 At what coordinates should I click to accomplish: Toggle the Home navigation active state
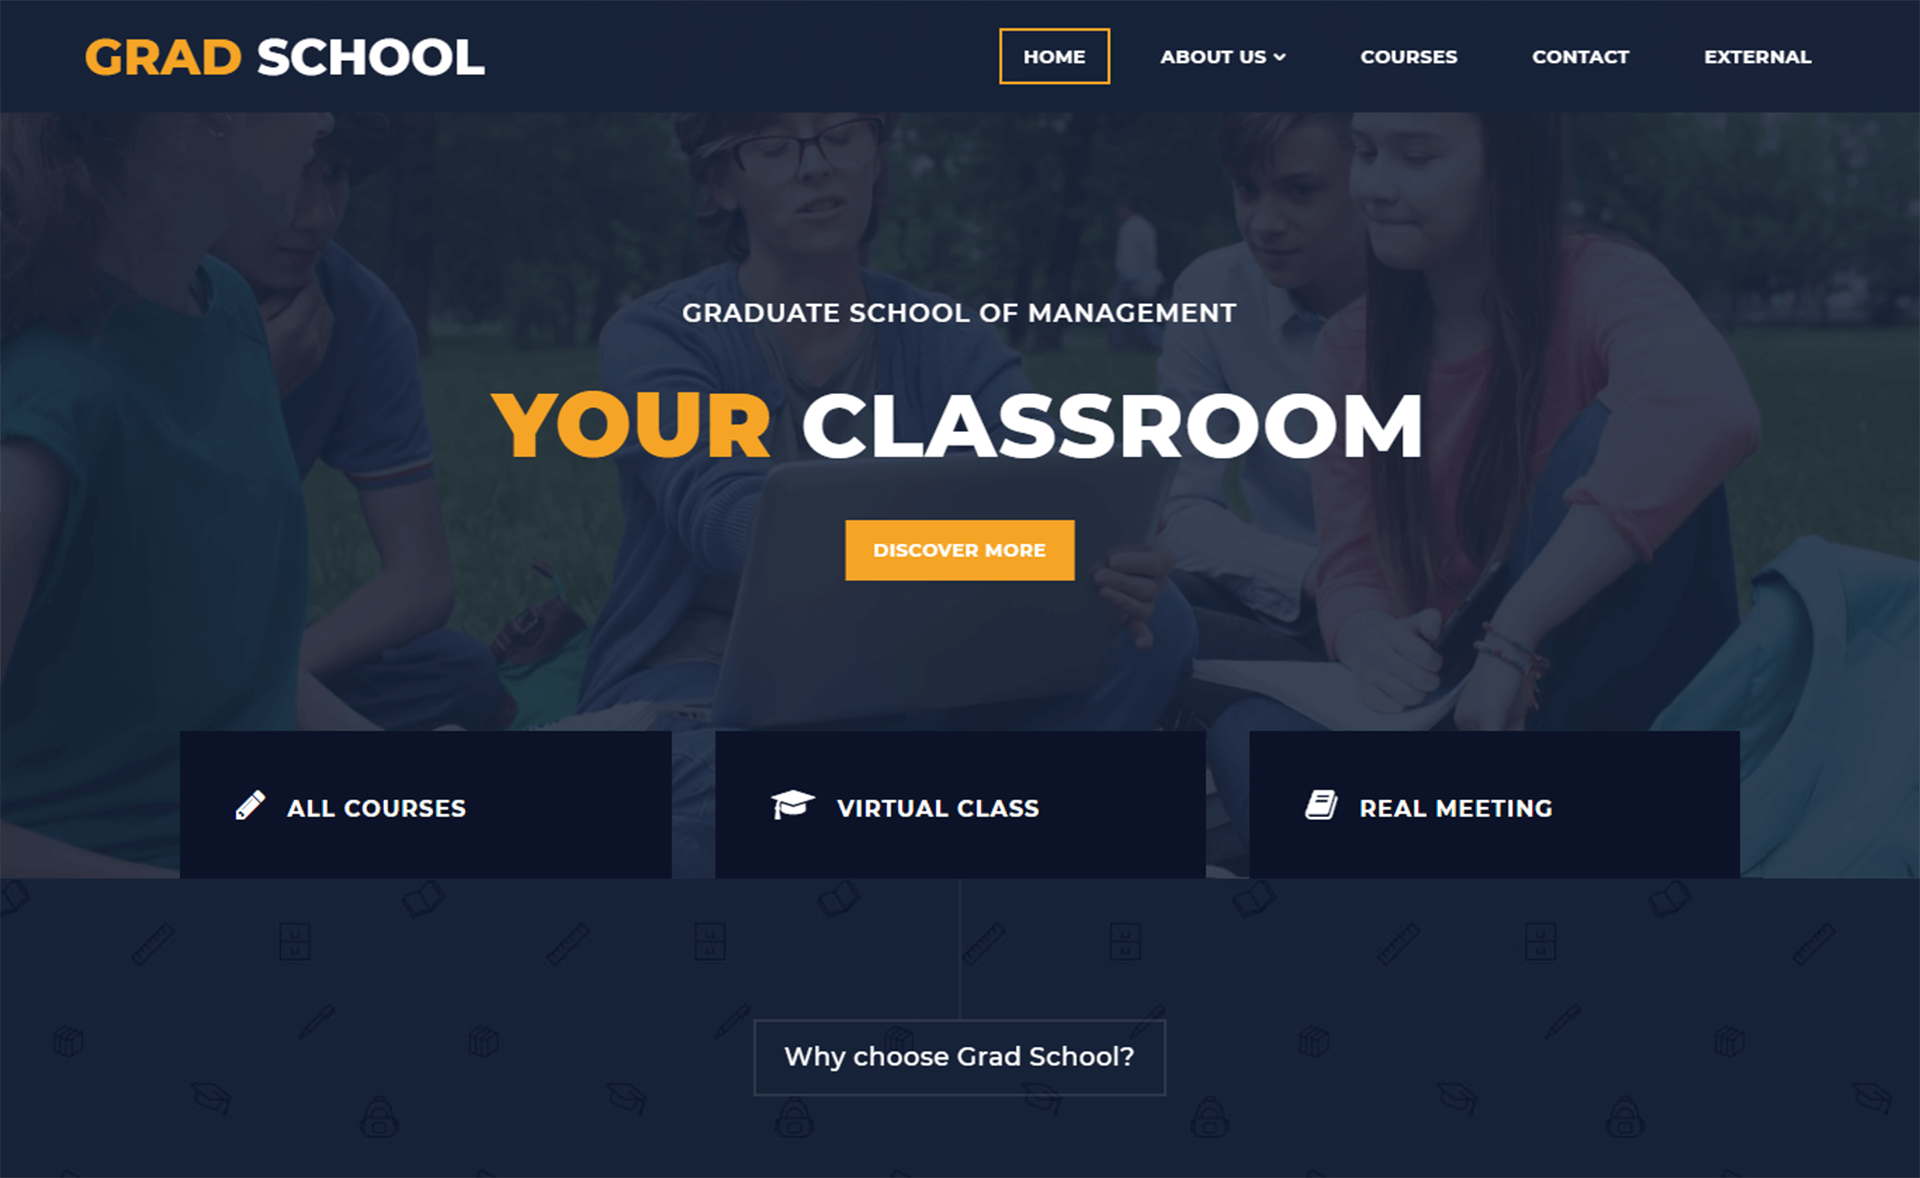point(1055,55)
